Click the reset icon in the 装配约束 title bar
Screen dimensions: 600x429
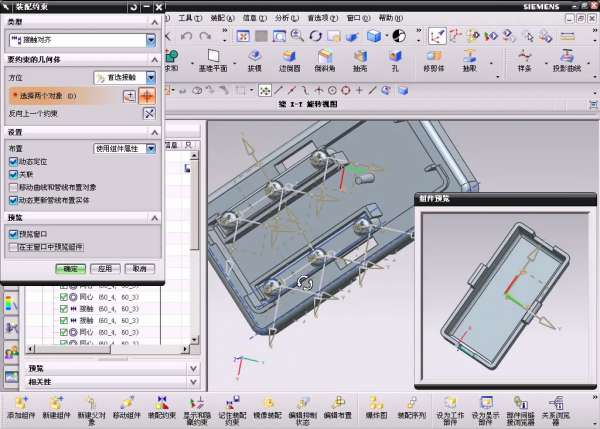click(x=134, y=7)
